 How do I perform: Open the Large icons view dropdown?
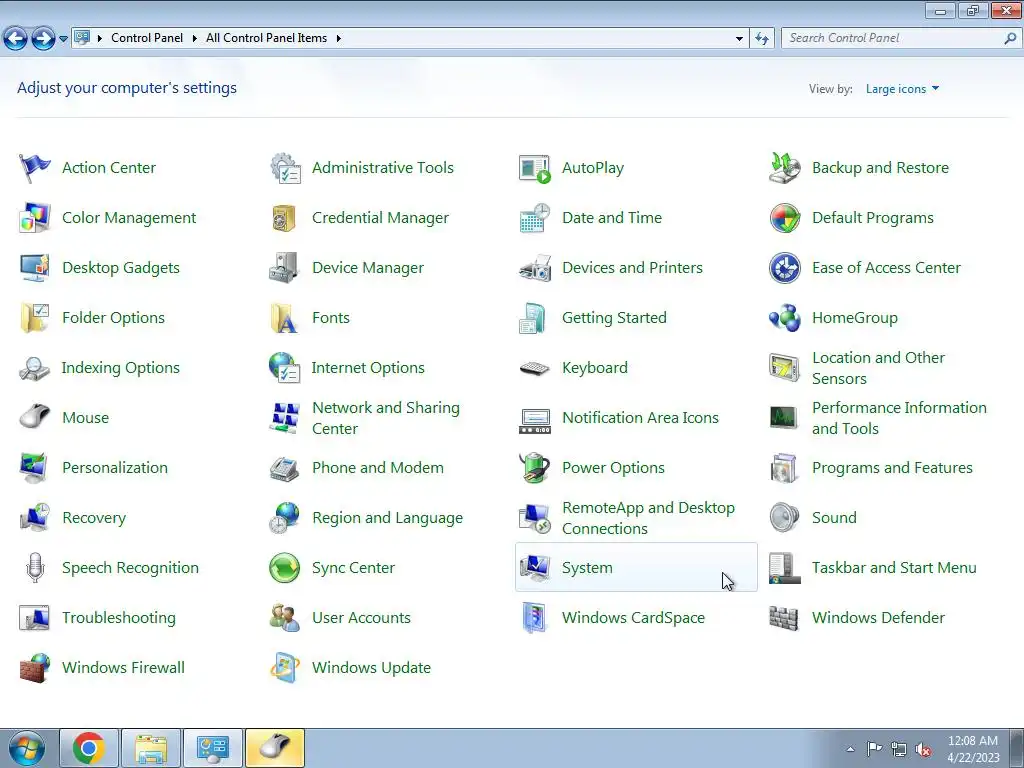click(903, 89)
